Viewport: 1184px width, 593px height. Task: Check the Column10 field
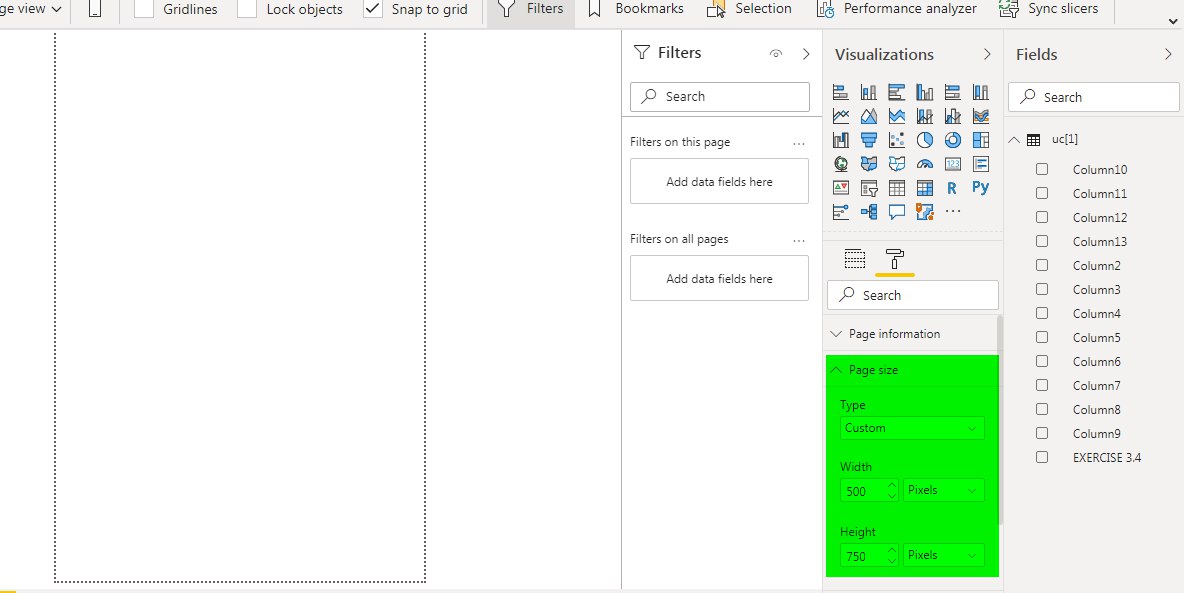coord(1042,169)
